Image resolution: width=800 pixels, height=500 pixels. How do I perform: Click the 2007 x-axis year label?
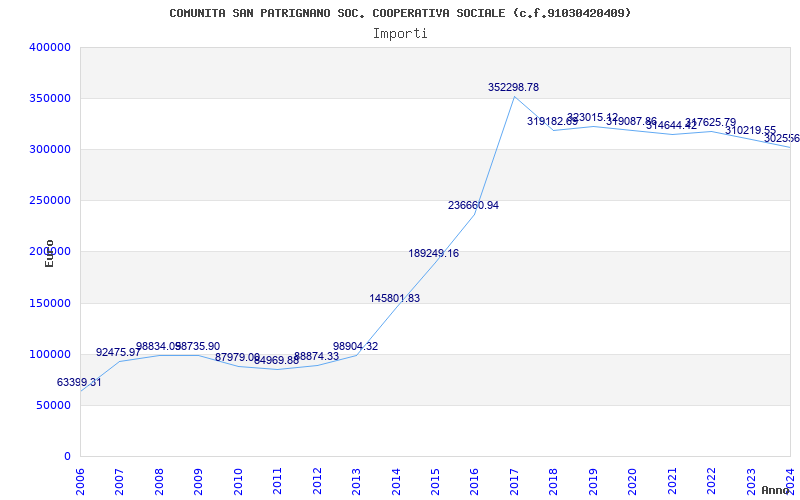click(x=119, y=481)
